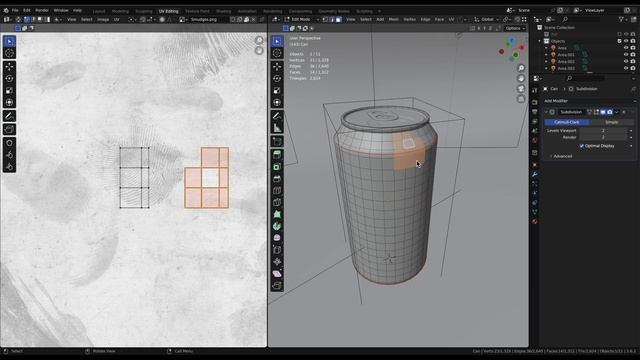This screenshot has height=360, width=640.
Task: Select the Transform tool in 3D viewport
Action: coord(277,102)
